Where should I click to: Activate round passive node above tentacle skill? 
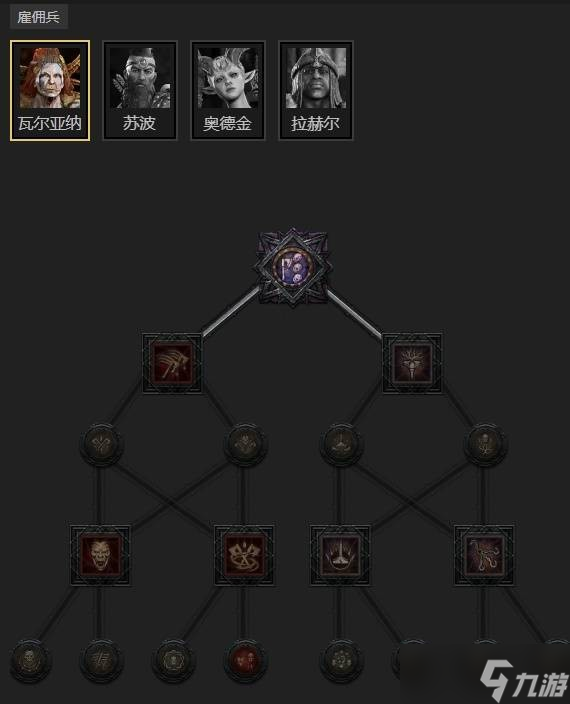pos(485,444)
